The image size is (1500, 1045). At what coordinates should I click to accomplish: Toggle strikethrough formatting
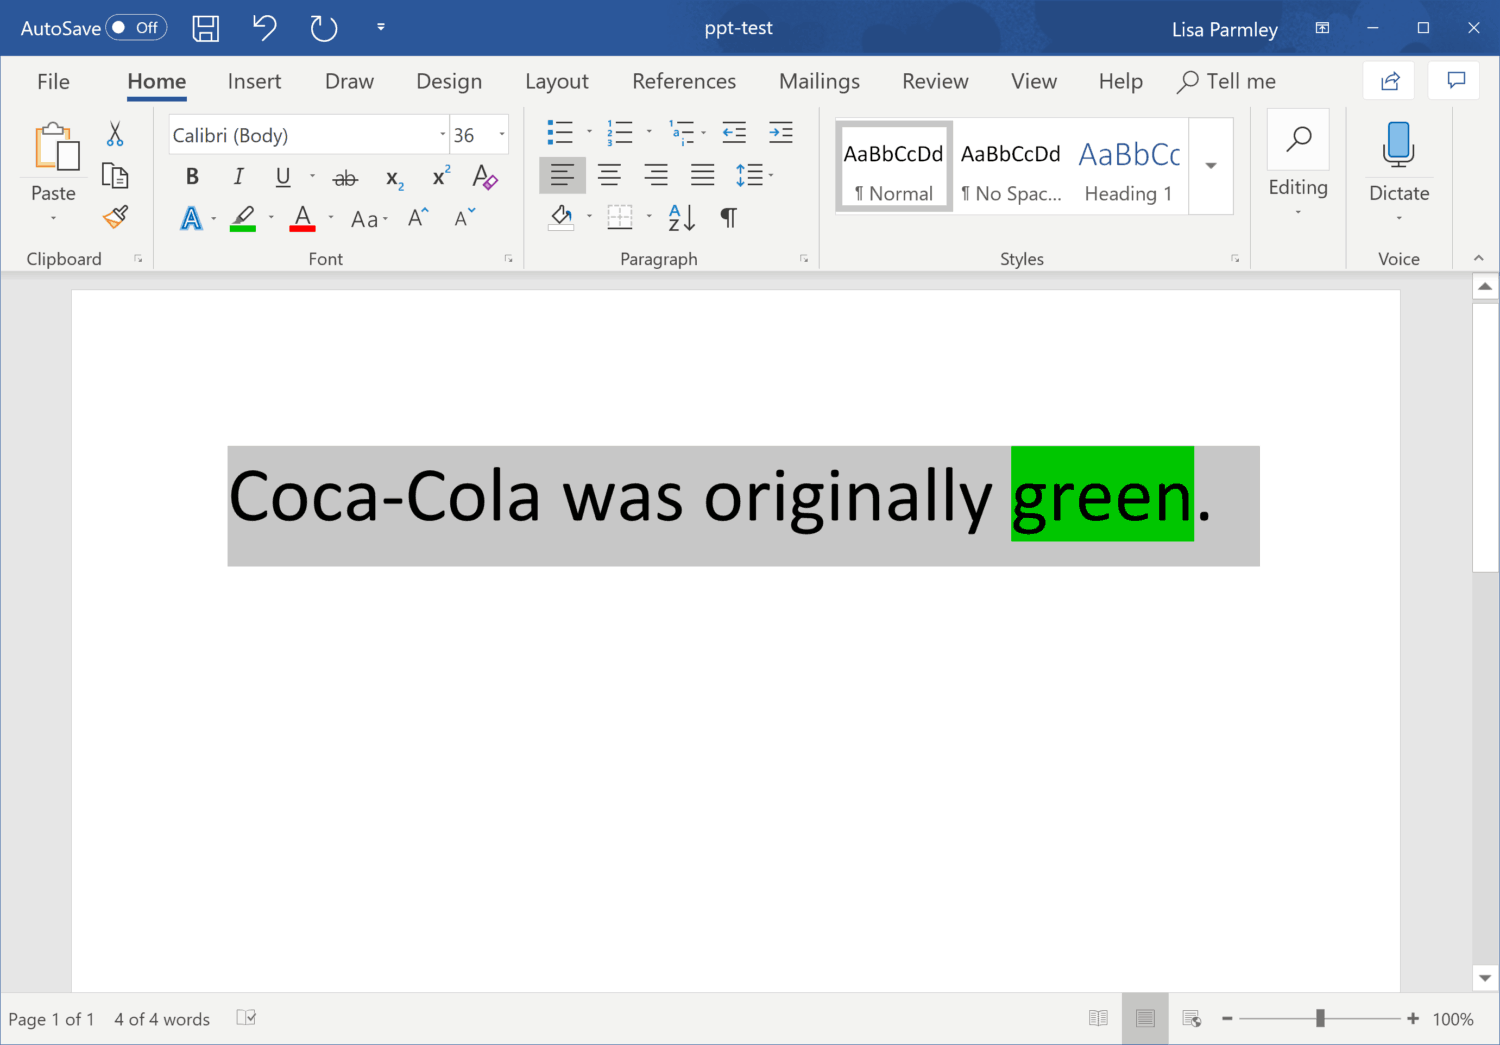pyautogui.click(x=345, y=178)
